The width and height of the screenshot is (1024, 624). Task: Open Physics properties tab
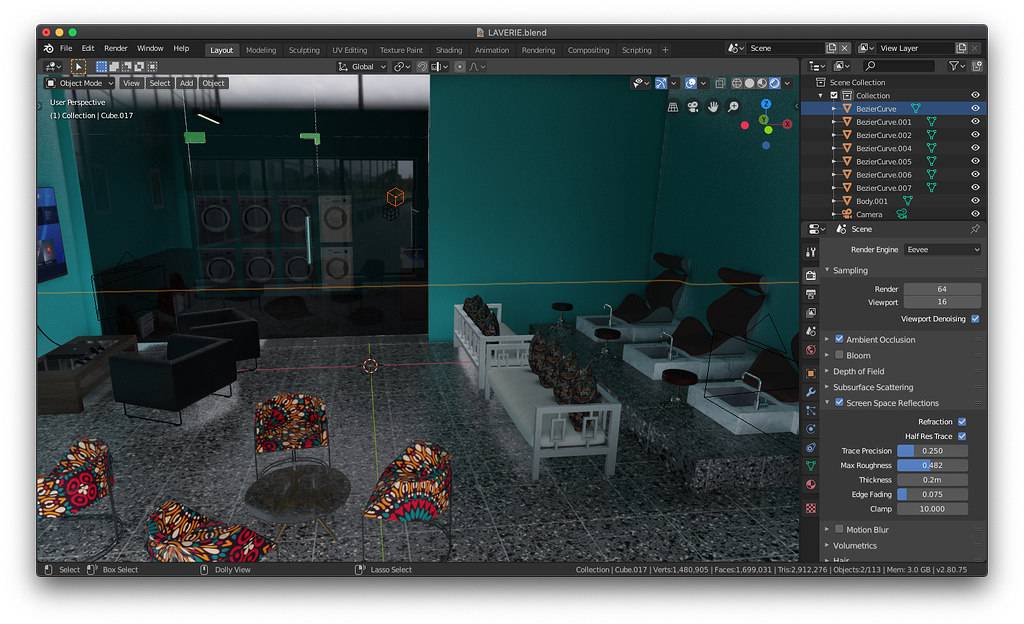point(810,429)
